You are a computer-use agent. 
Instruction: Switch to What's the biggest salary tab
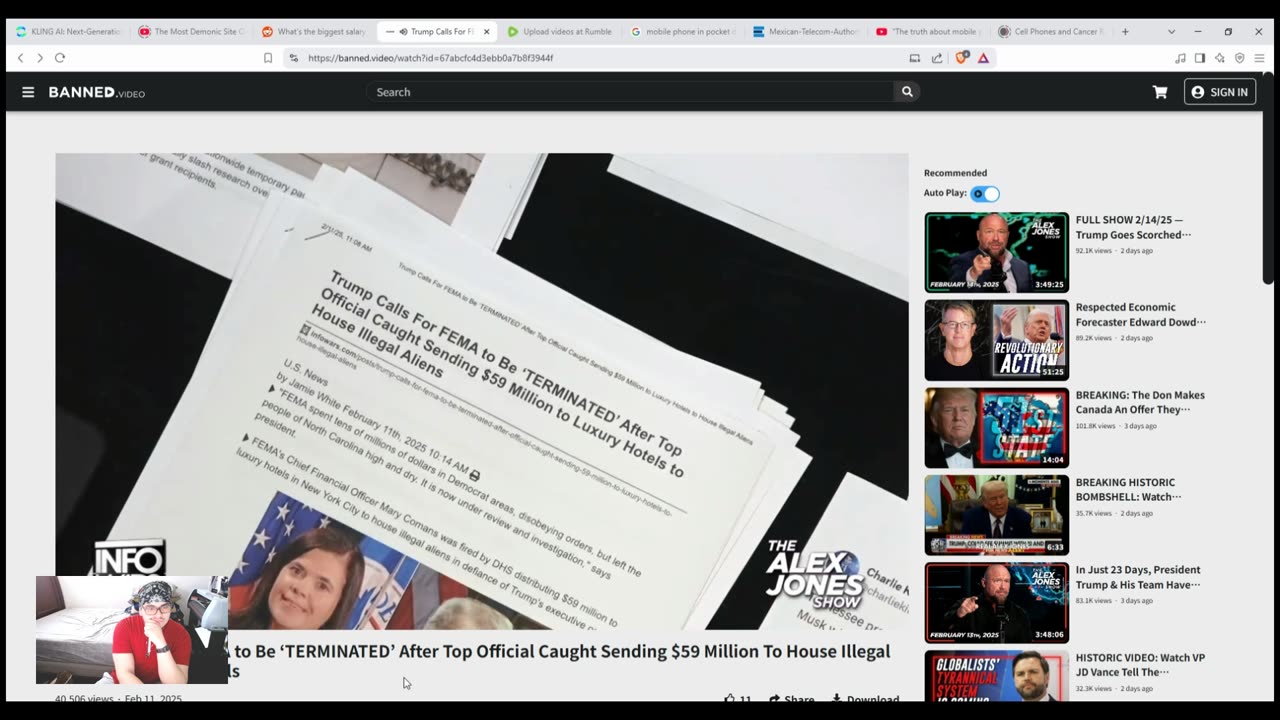tap(314, 31)
